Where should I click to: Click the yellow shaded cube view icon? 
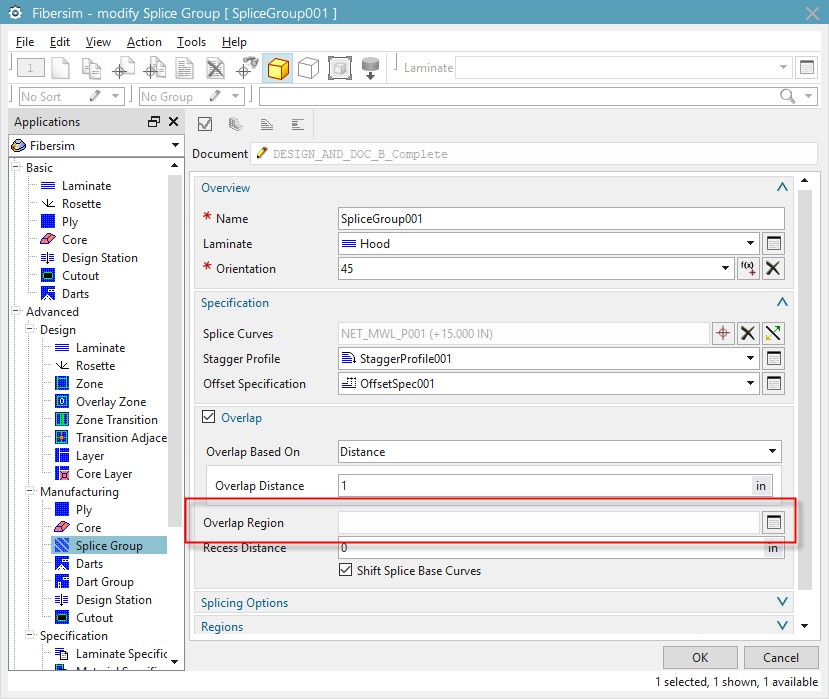coord(278,68)
